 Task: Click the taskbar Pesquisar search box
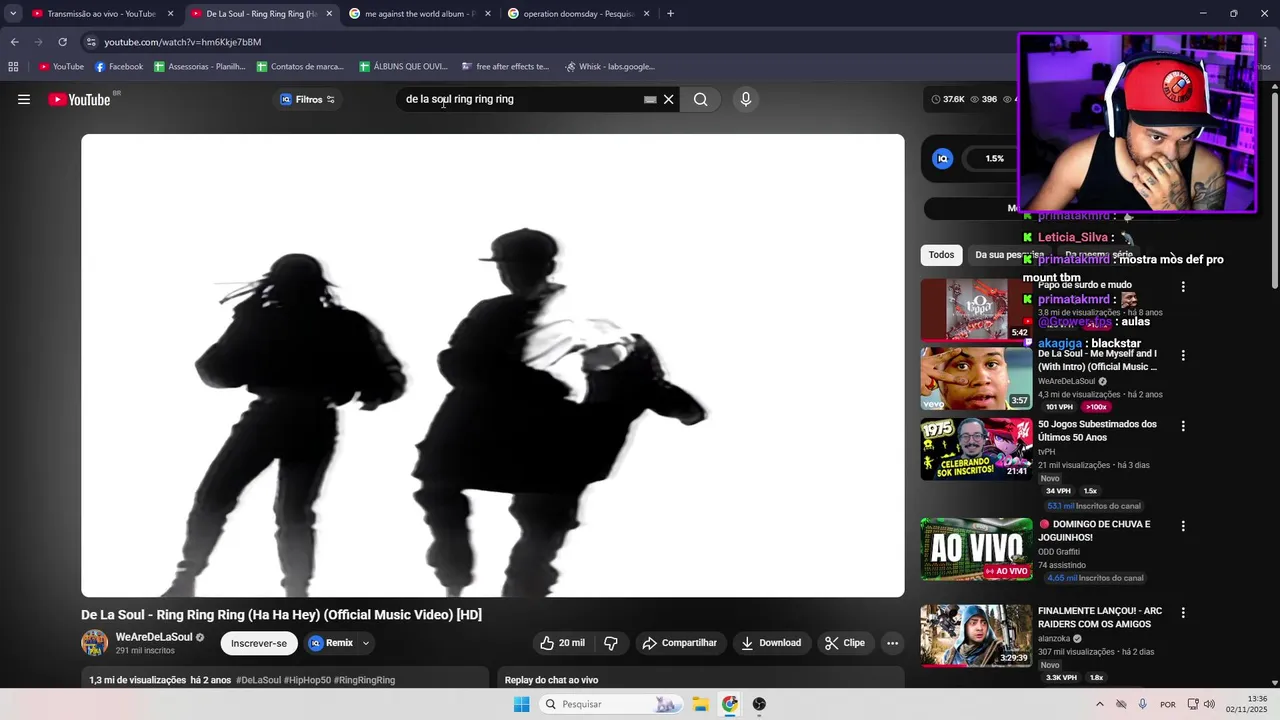(x=612, y=704)
